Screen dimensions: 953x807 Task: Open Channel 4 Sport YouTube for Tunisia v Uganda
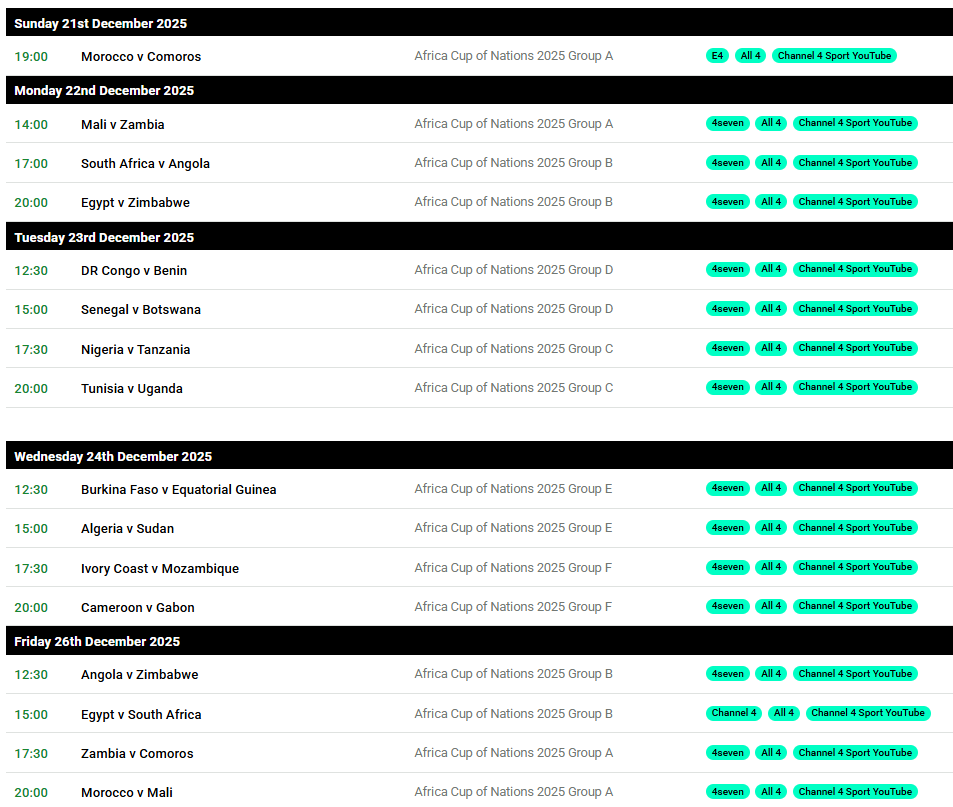coord(855,387)
